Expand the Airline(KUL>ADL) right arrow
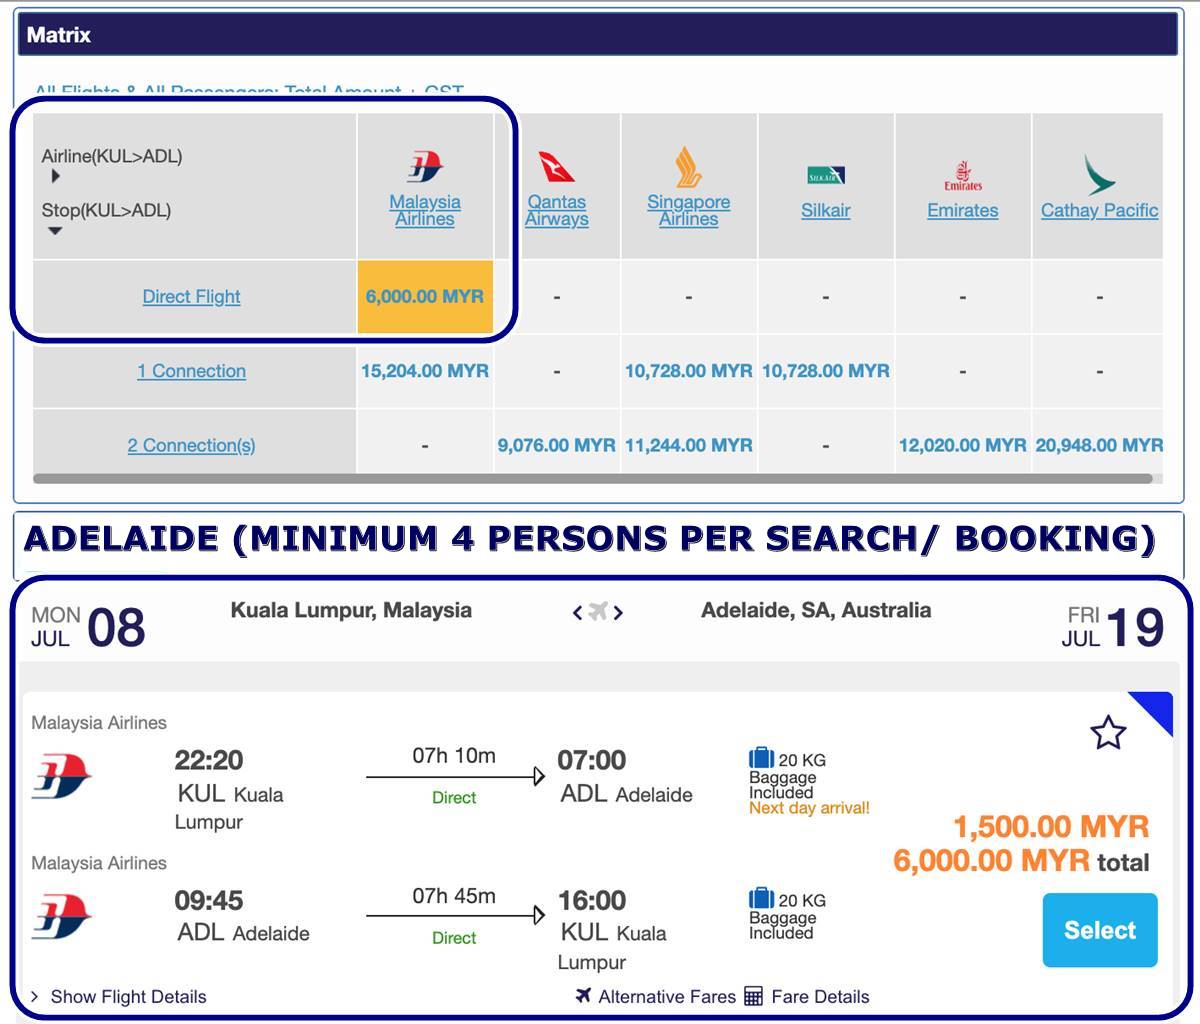Image resolution: width=1200 pixels, height=1024 pixels. 55,176
